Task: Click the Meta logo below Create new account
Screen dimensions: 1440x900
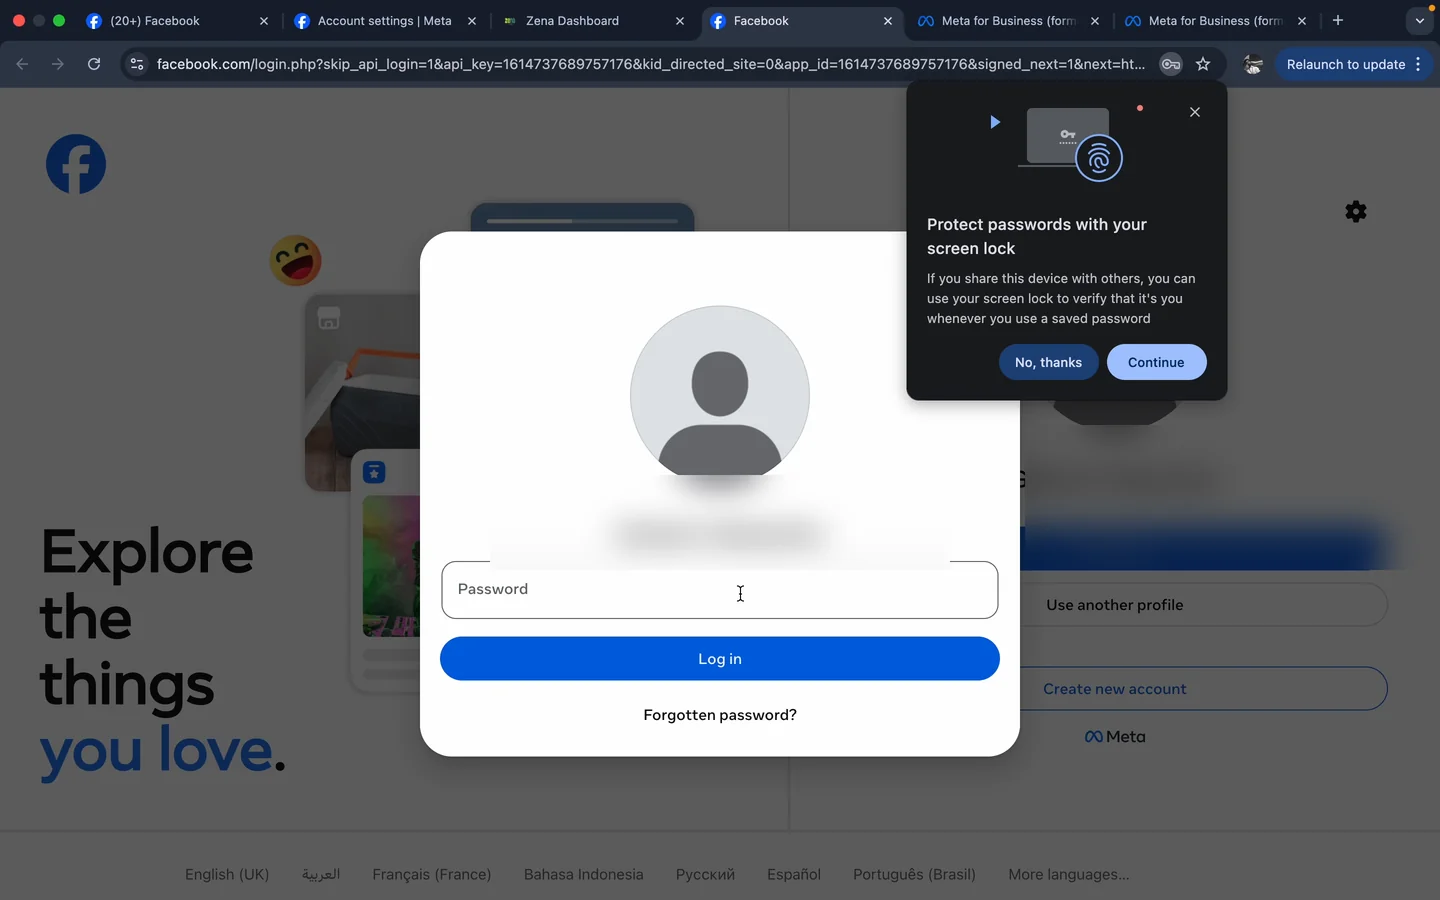Action: (x=1115, y=737)
